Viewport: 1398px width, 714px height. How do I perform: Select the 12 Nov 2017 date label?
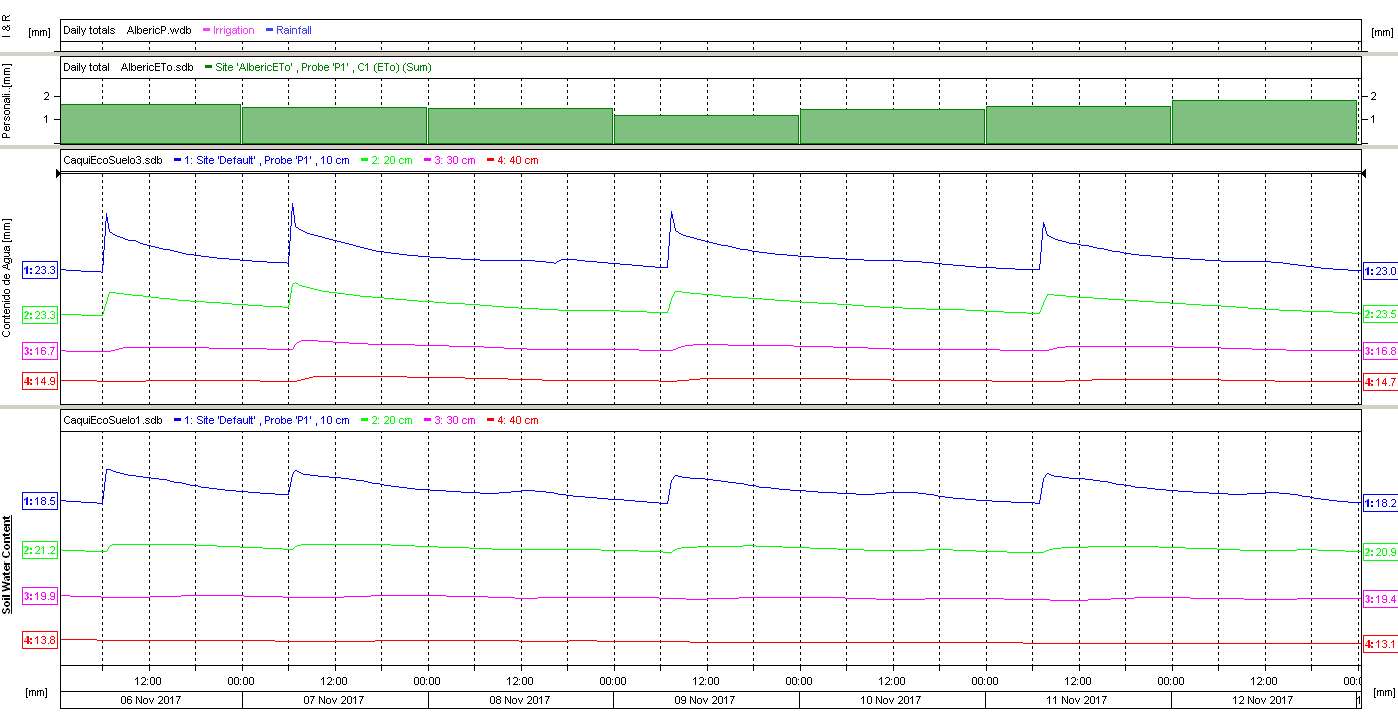pos(1264,700)
